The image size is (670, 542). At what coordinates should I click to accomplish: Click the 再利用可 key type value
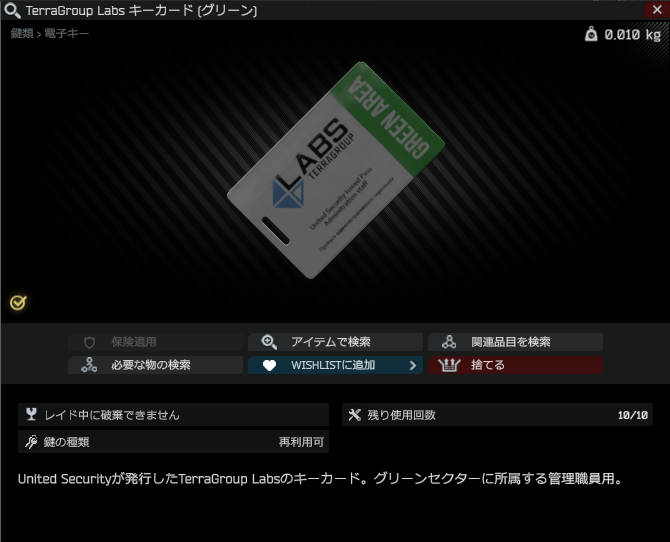coord(301,442)
